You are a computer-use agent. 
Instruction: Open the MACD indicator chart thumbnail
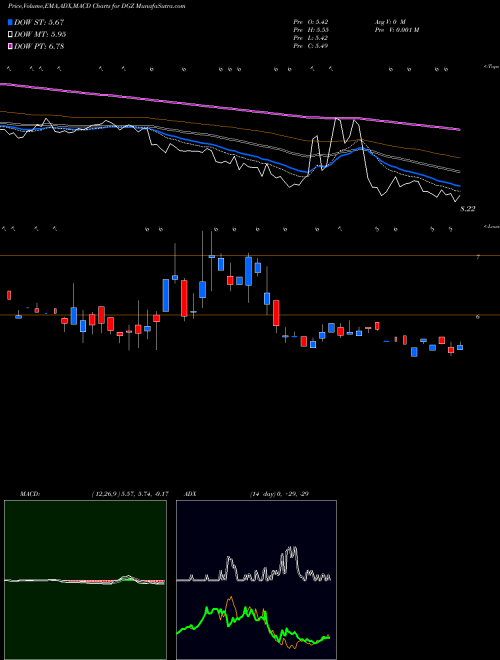point(85,580)
